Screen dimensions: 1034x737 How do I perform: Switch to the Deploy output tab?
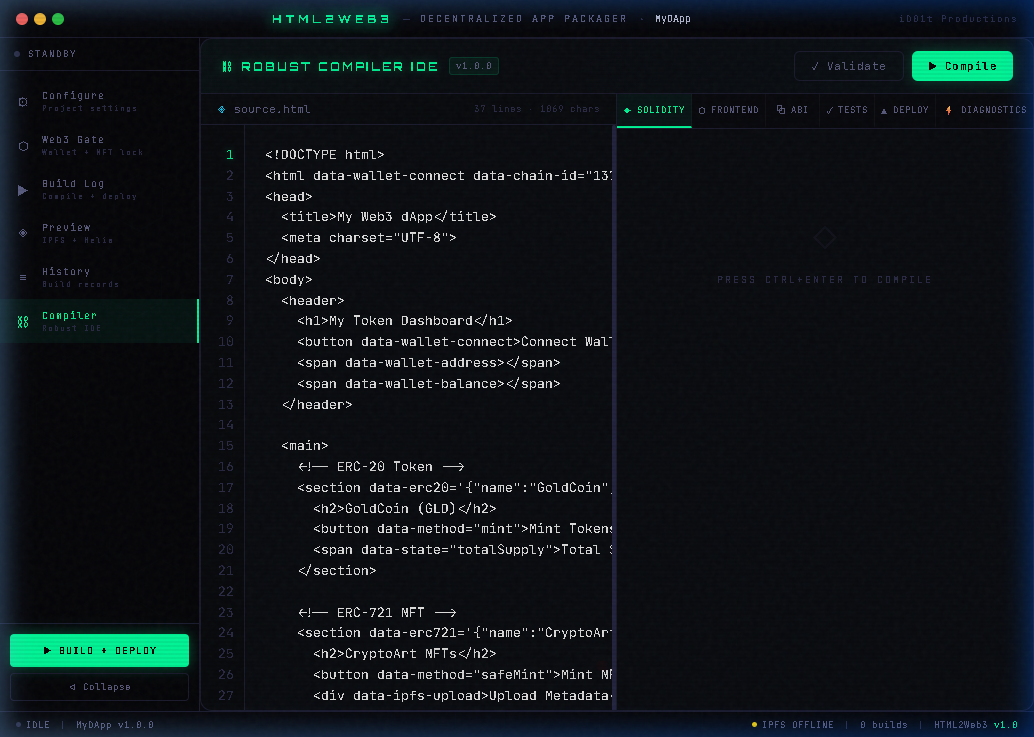pos(905,110)
